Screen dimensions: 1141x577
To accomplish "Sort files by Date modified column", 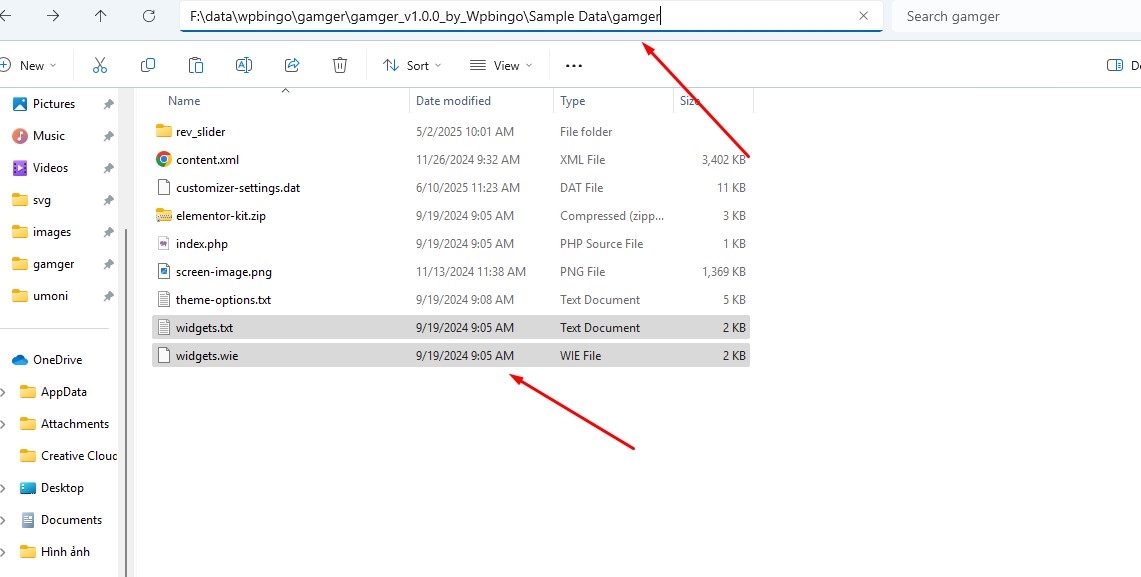I will pyautogui.click(x=453, y=101).
